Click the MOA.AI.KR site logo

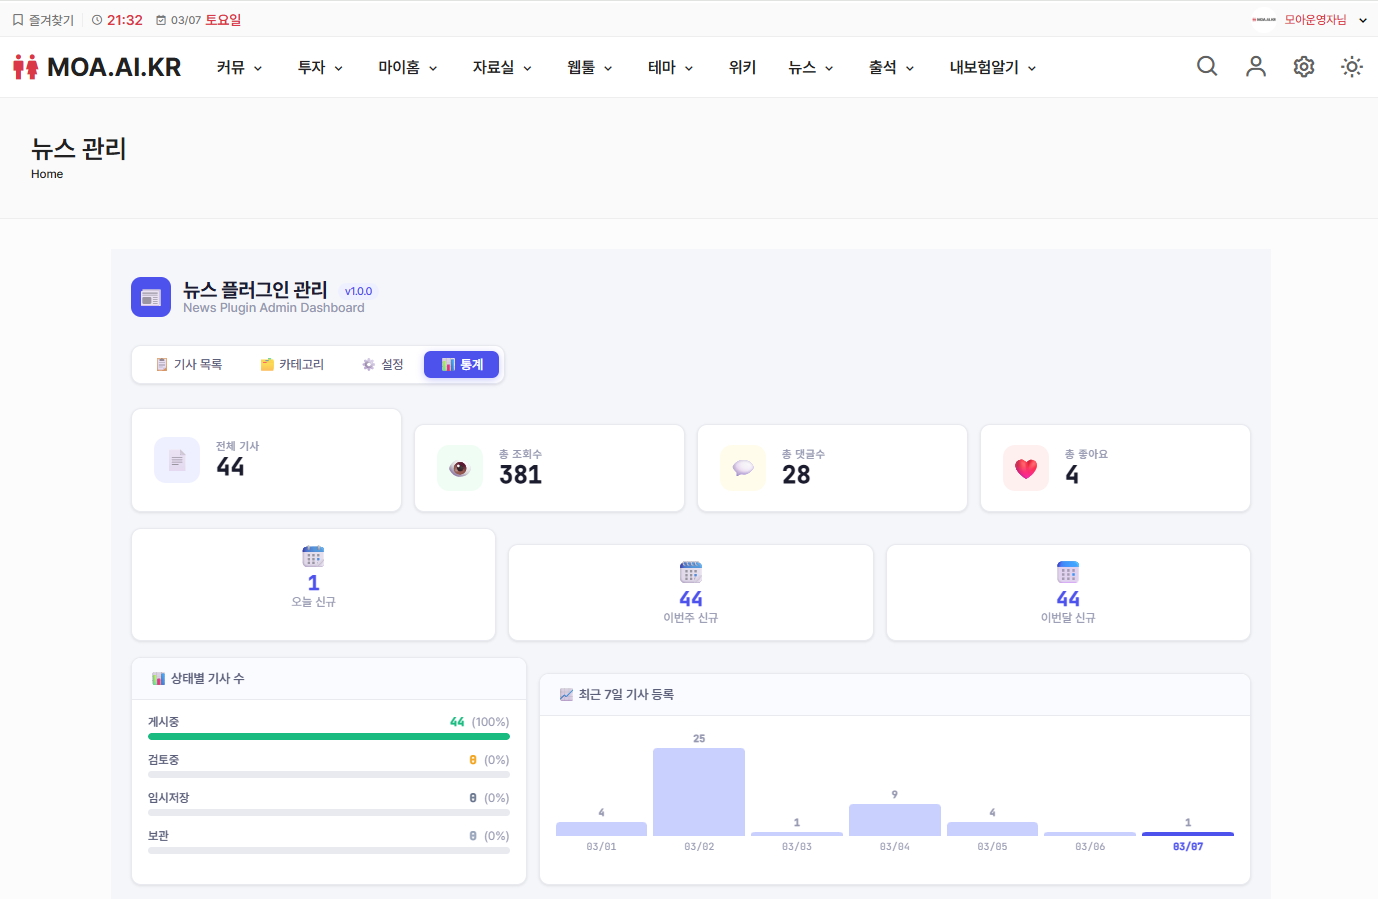97,67
